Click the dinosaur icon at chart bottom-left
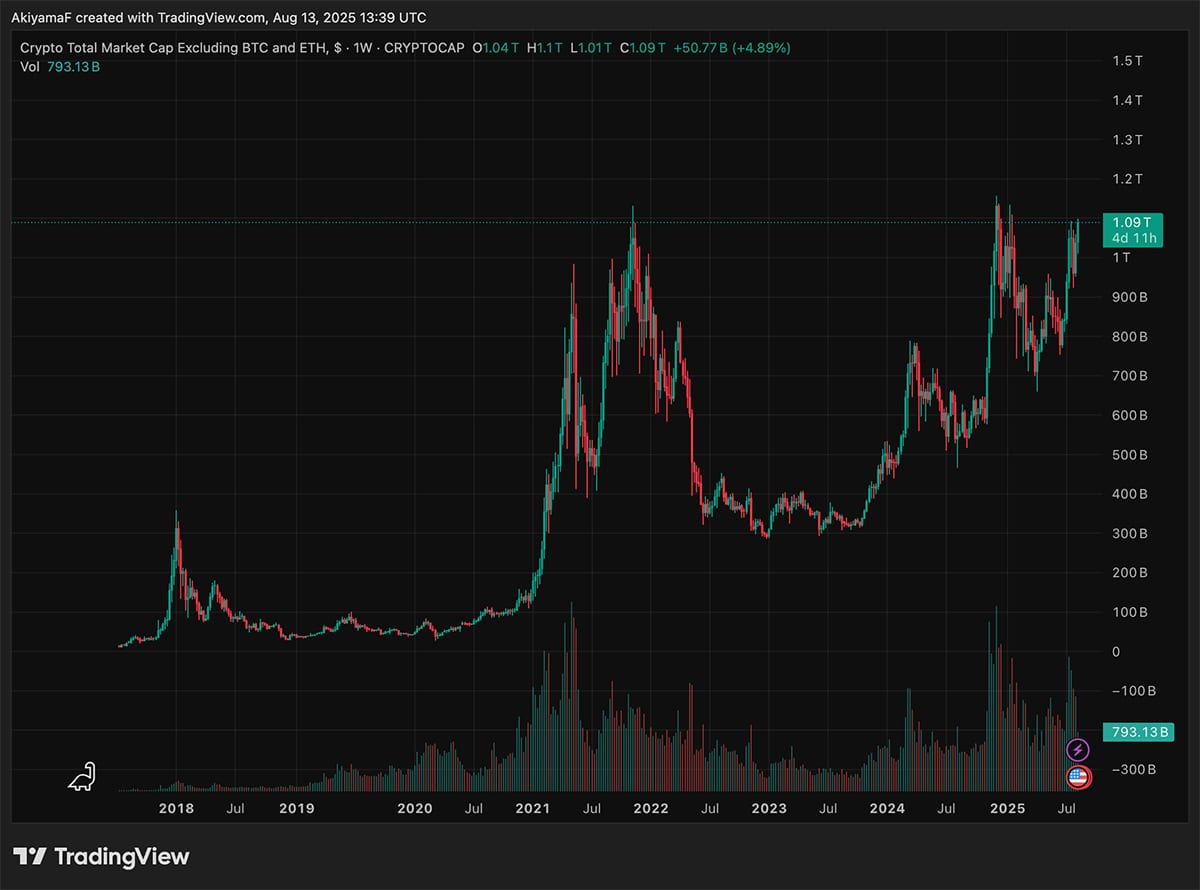This screenshot has height=890, width=1200. click(81, 776)
